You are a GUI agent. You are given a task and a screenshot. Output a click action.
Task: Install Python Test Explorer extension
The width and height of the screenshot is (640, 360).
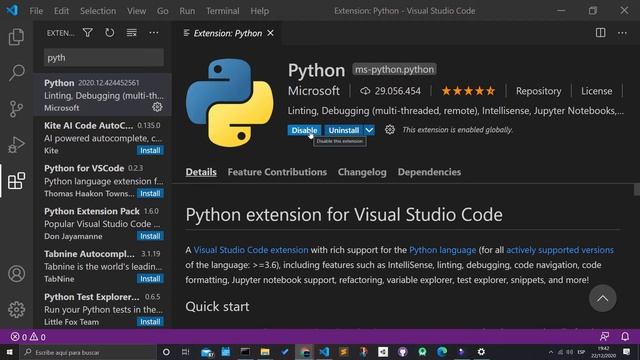coord(150,322)
